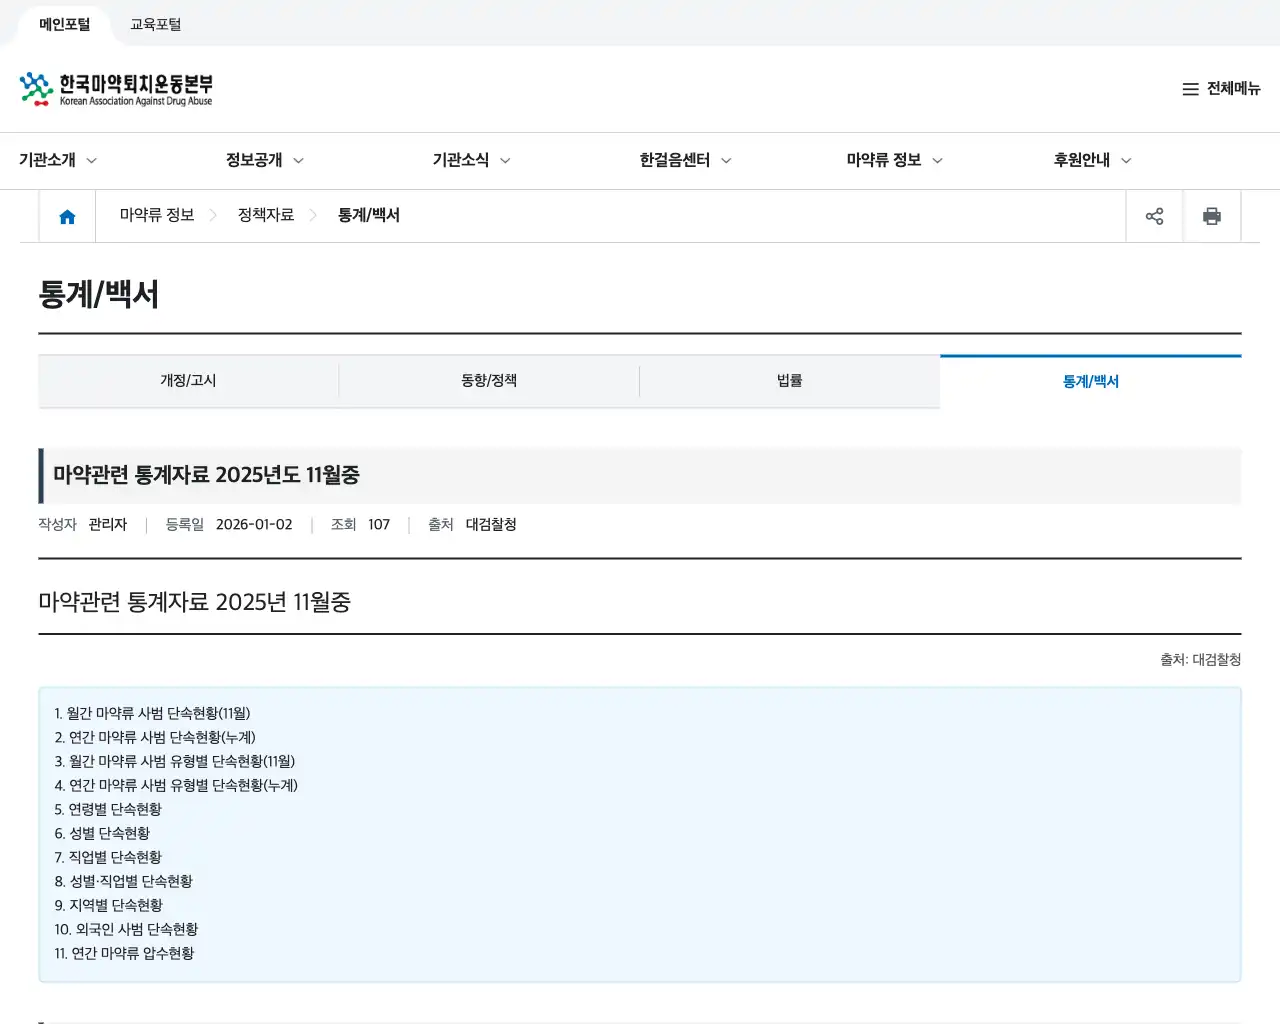Image resolution: width=1280 pixels, height=1024 pixels.
Task: Click the print icon above the article
Action: (1212, 215)
